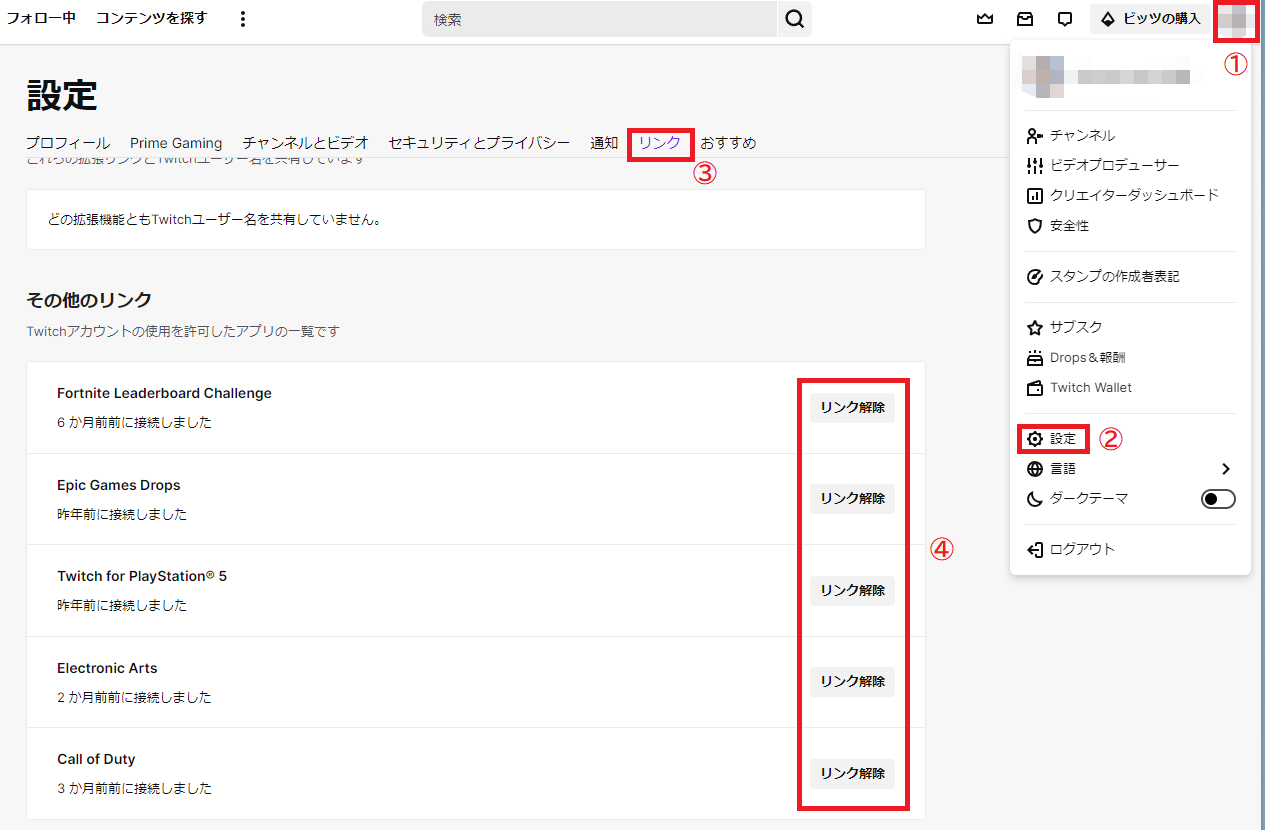Open the inbox notifications icon
The width and height of the screenshot is (1265, 830).
(1025, 19)
